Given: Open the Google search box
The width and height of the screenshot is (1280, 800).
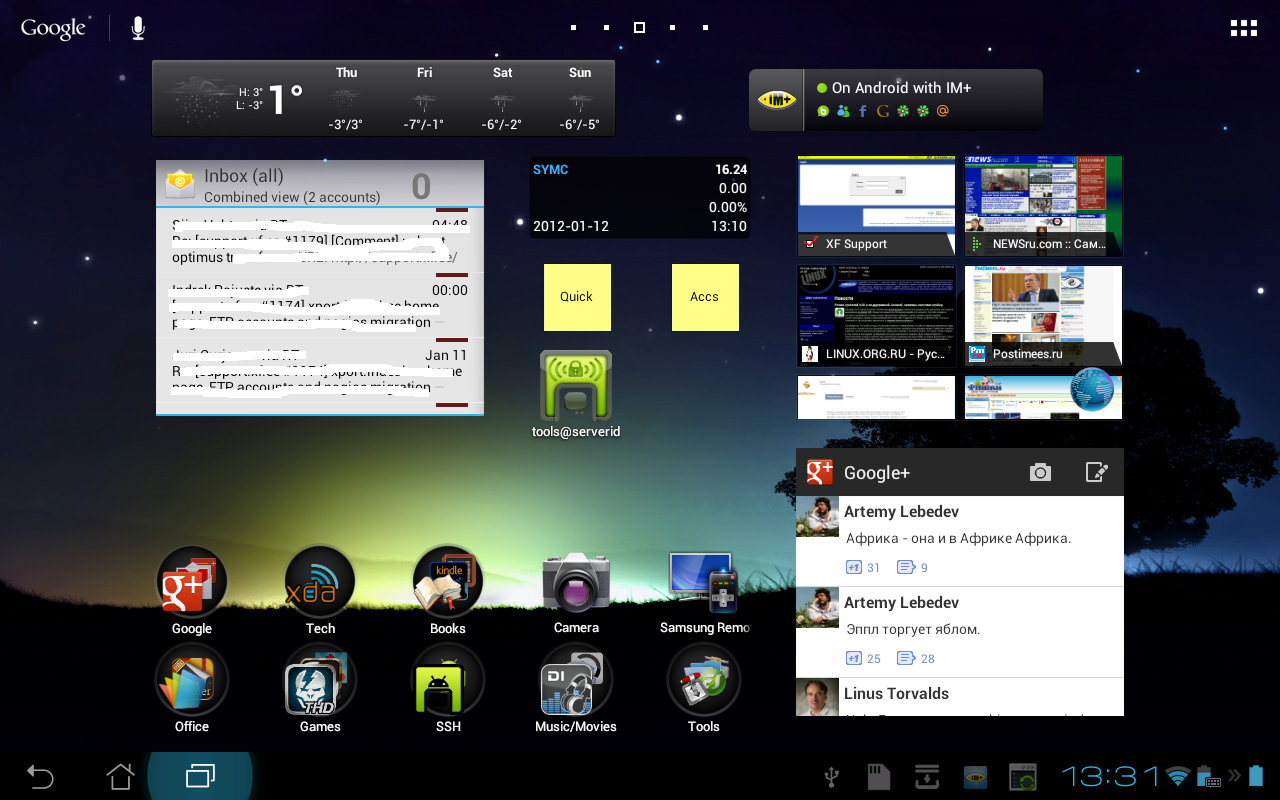Looking at the screenshot, I should pos(53,28).
